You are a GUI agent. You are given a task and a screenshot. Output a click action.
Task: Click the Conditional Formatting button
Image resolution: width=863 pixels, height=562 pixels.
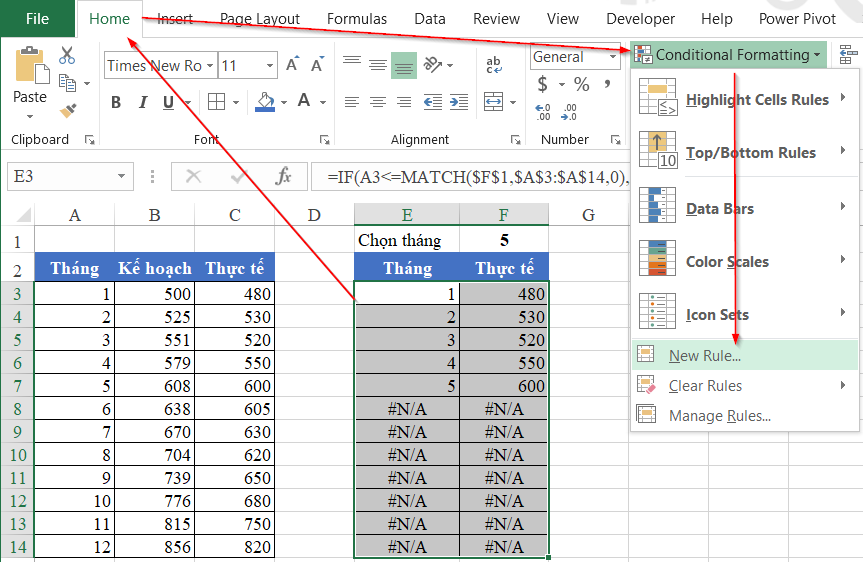point(728,55)
